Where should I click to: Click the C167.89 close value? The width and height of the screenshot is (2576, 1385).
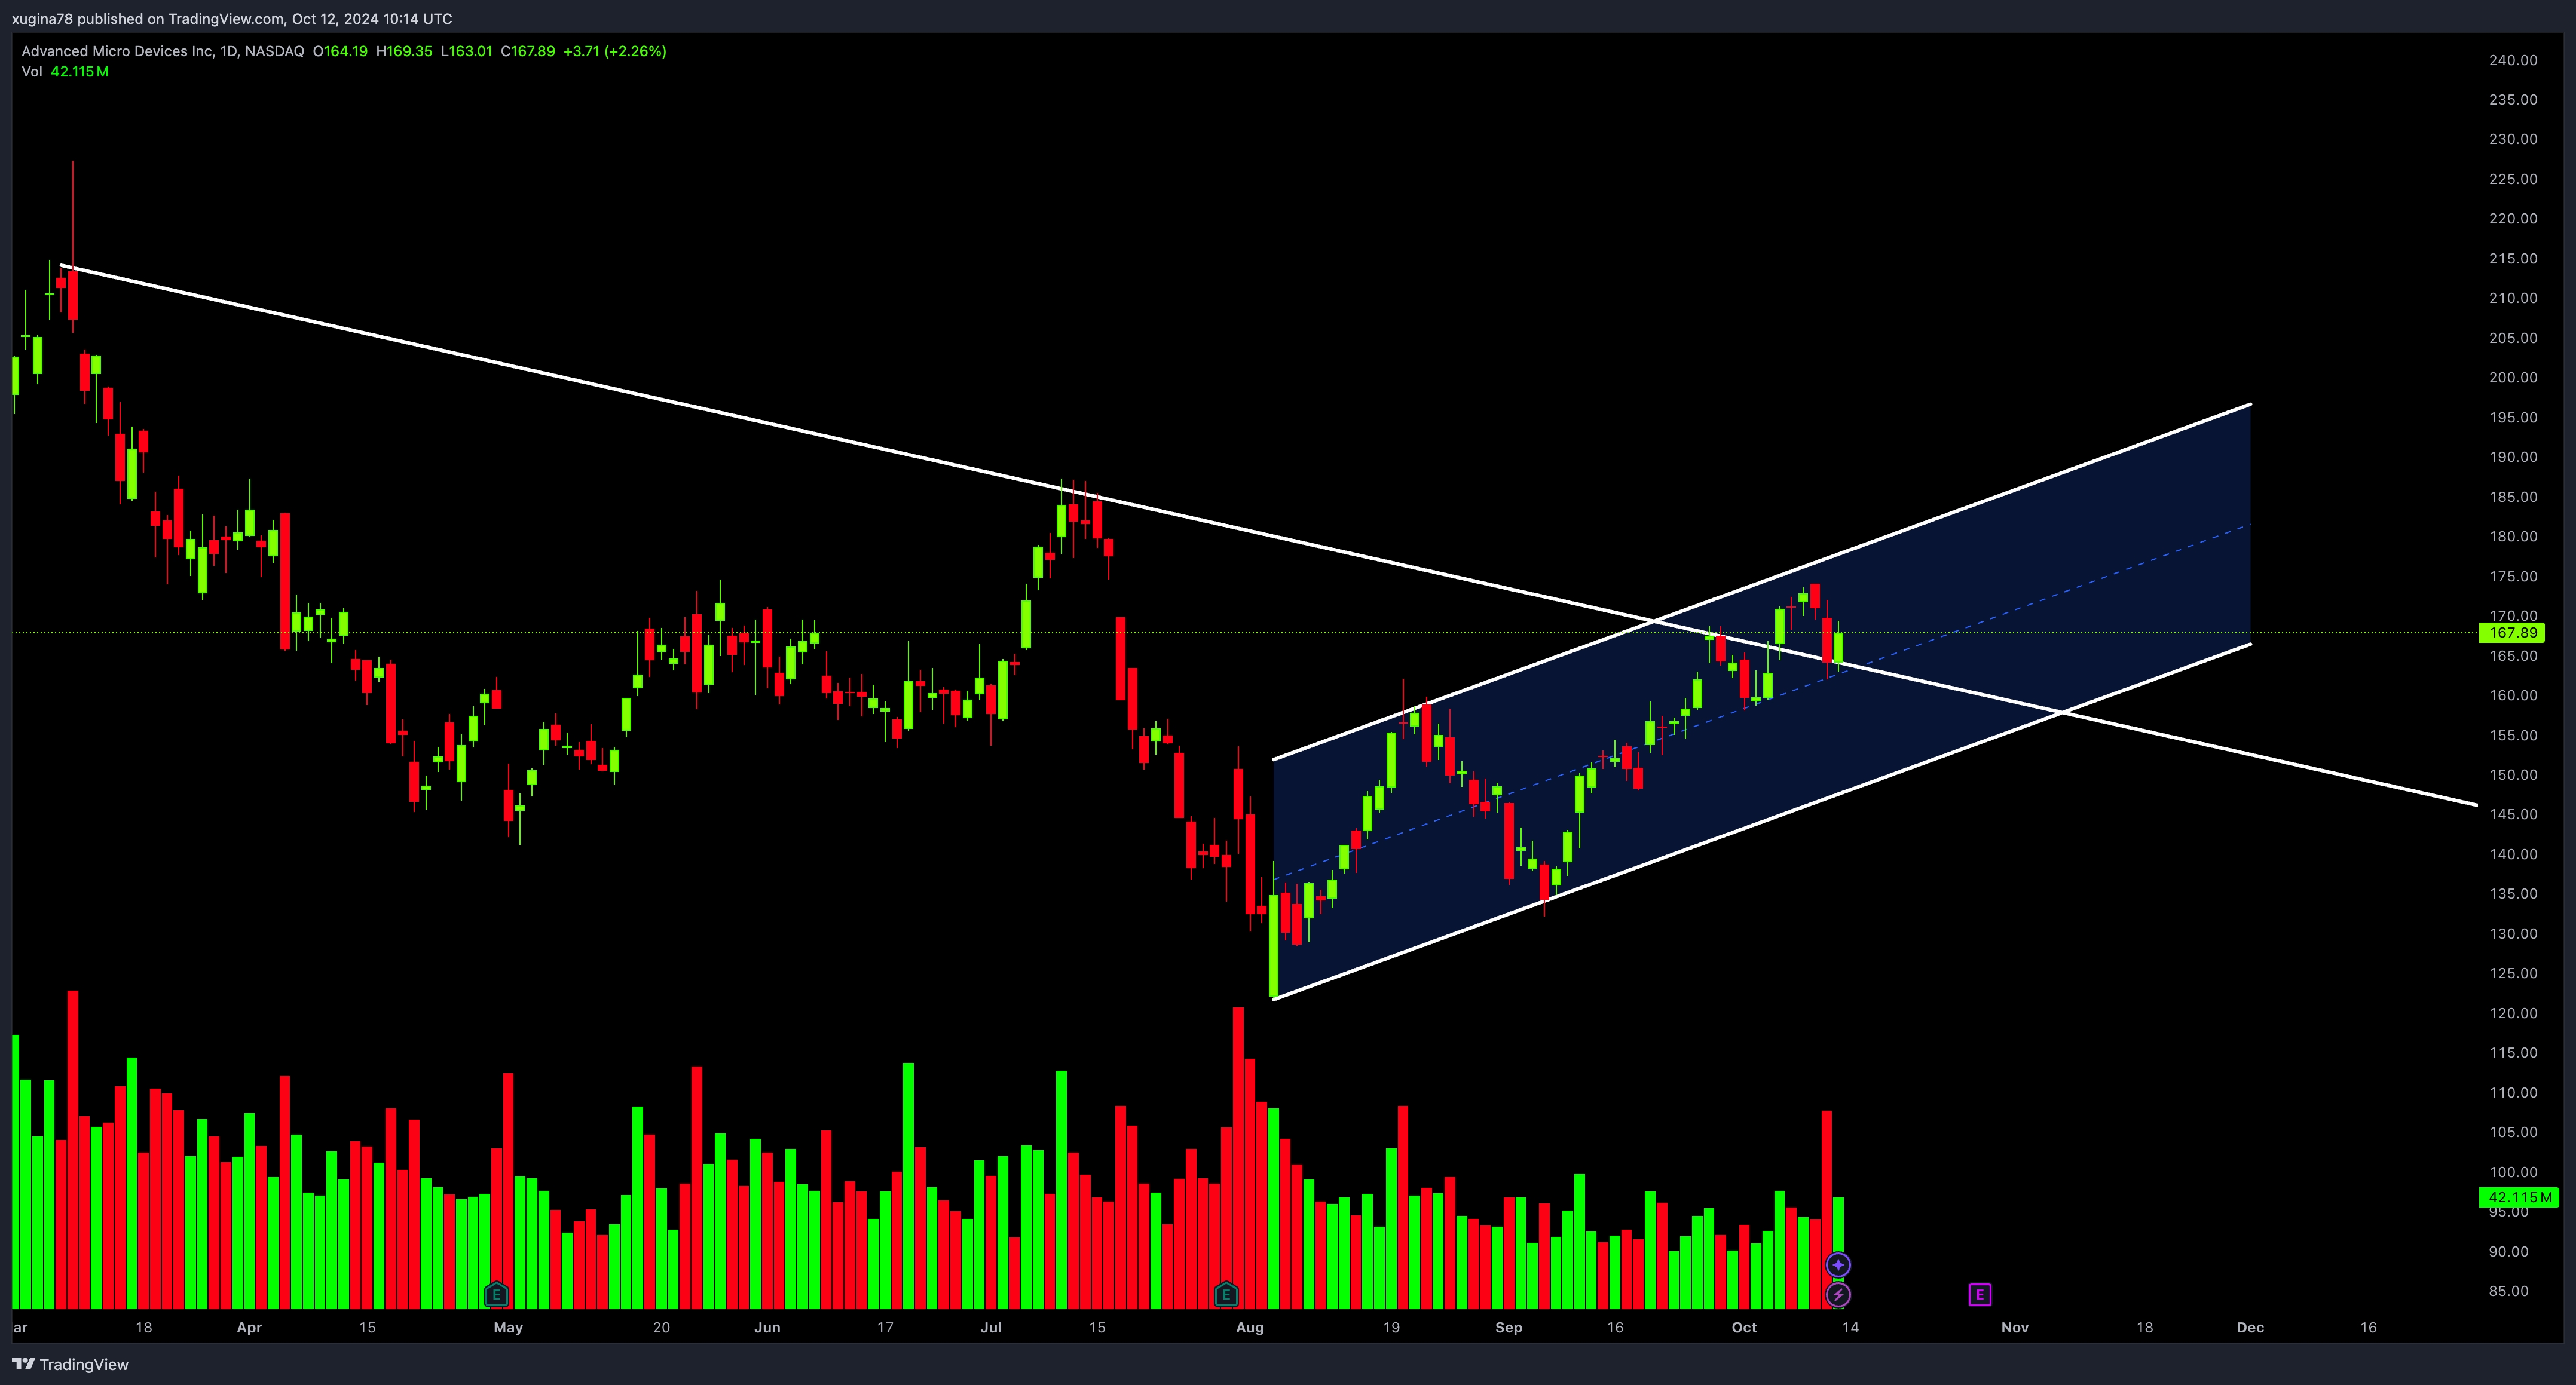pyautogui.click(x=528, y=51)
